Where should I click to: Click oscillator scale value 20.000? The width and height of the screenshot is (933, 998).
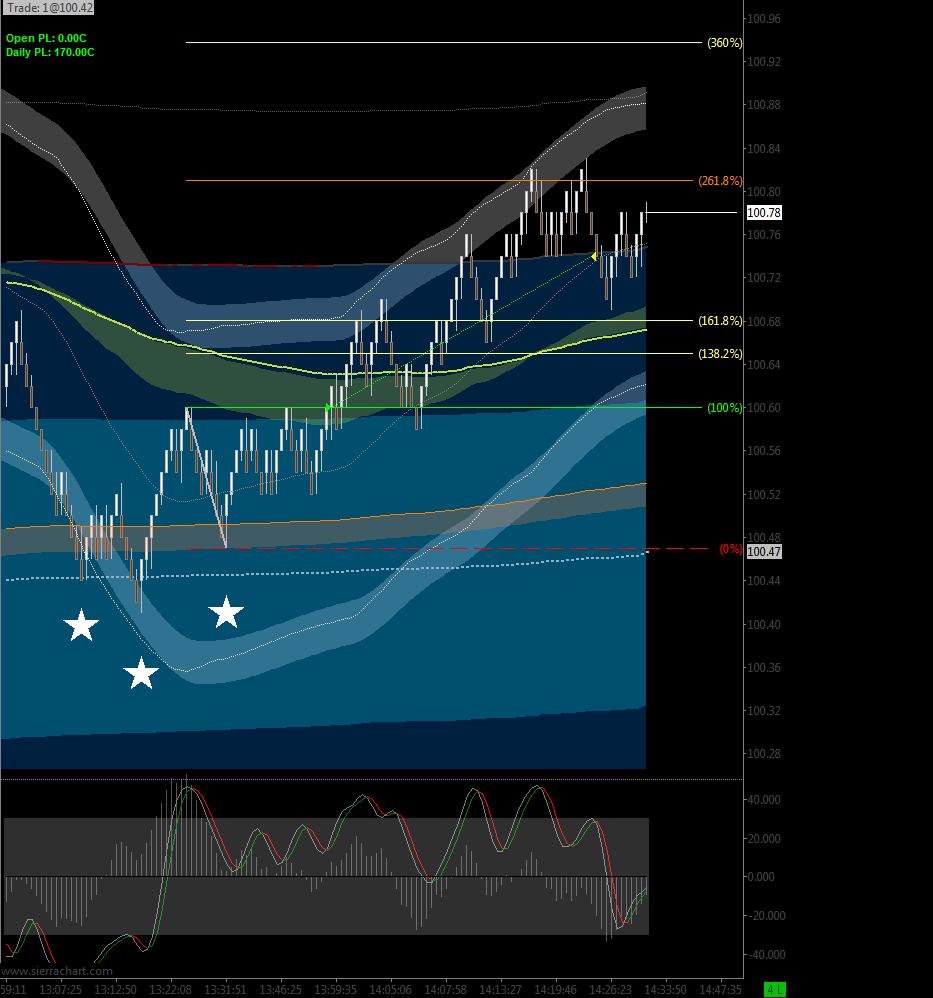tap(764, 839)
